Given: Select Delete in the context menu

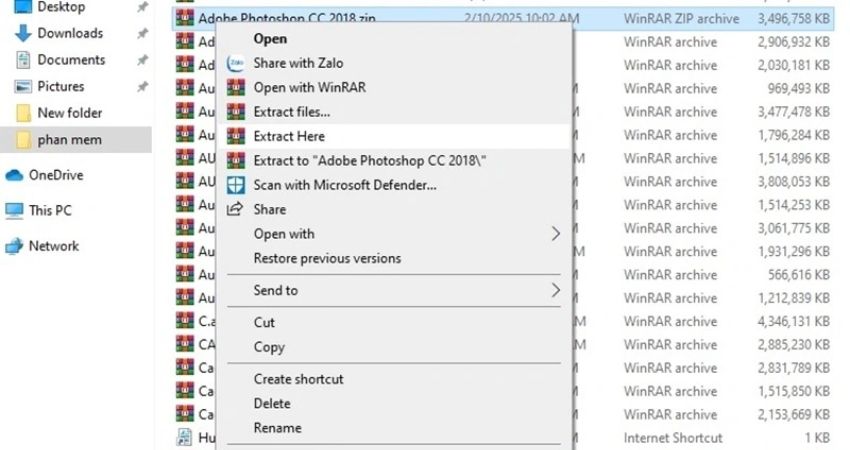Looking at the screenshot, I should [x=272, y=403].
